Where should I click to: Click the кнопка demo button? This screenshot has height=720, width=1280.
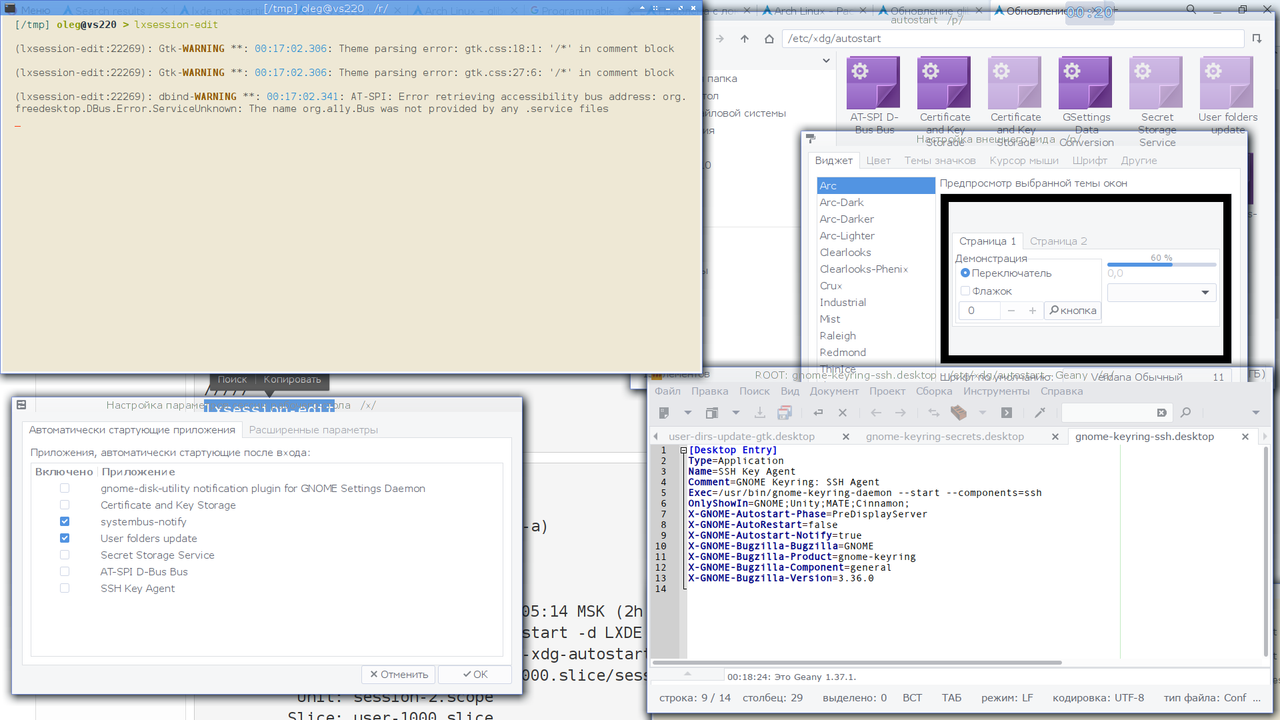pyautogui.click(x=1072, y=310)
